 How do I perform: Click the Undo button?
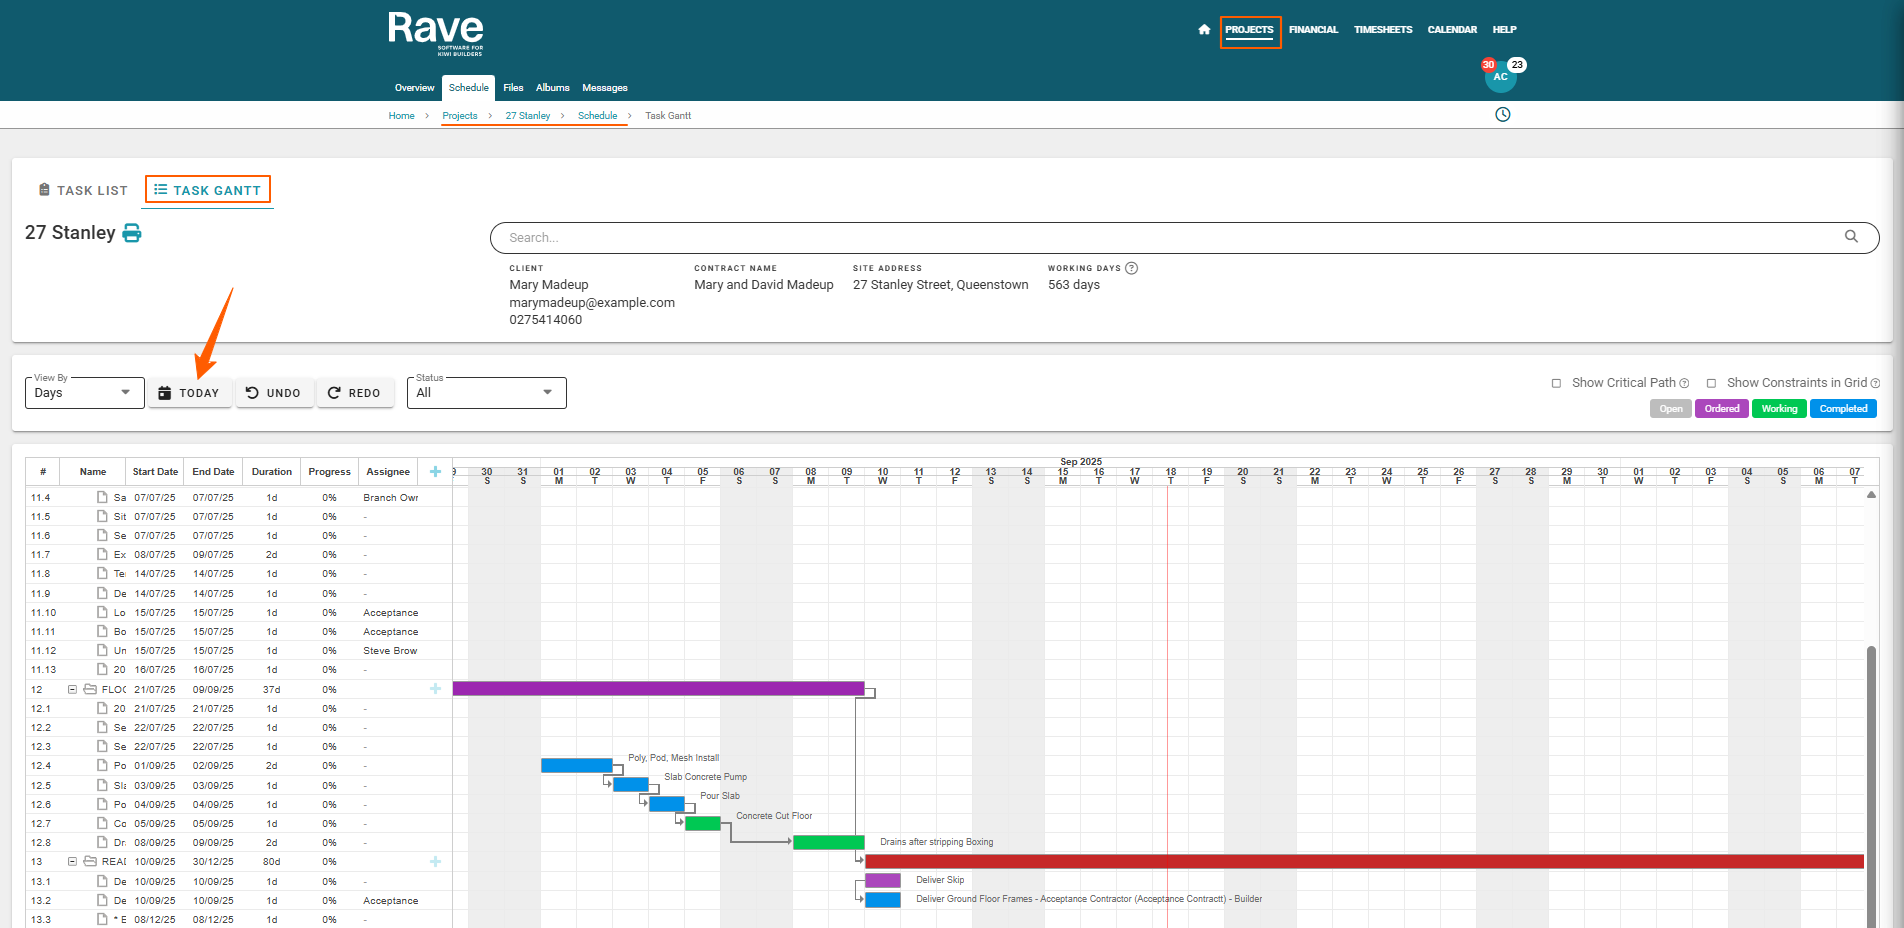point(274,393)
